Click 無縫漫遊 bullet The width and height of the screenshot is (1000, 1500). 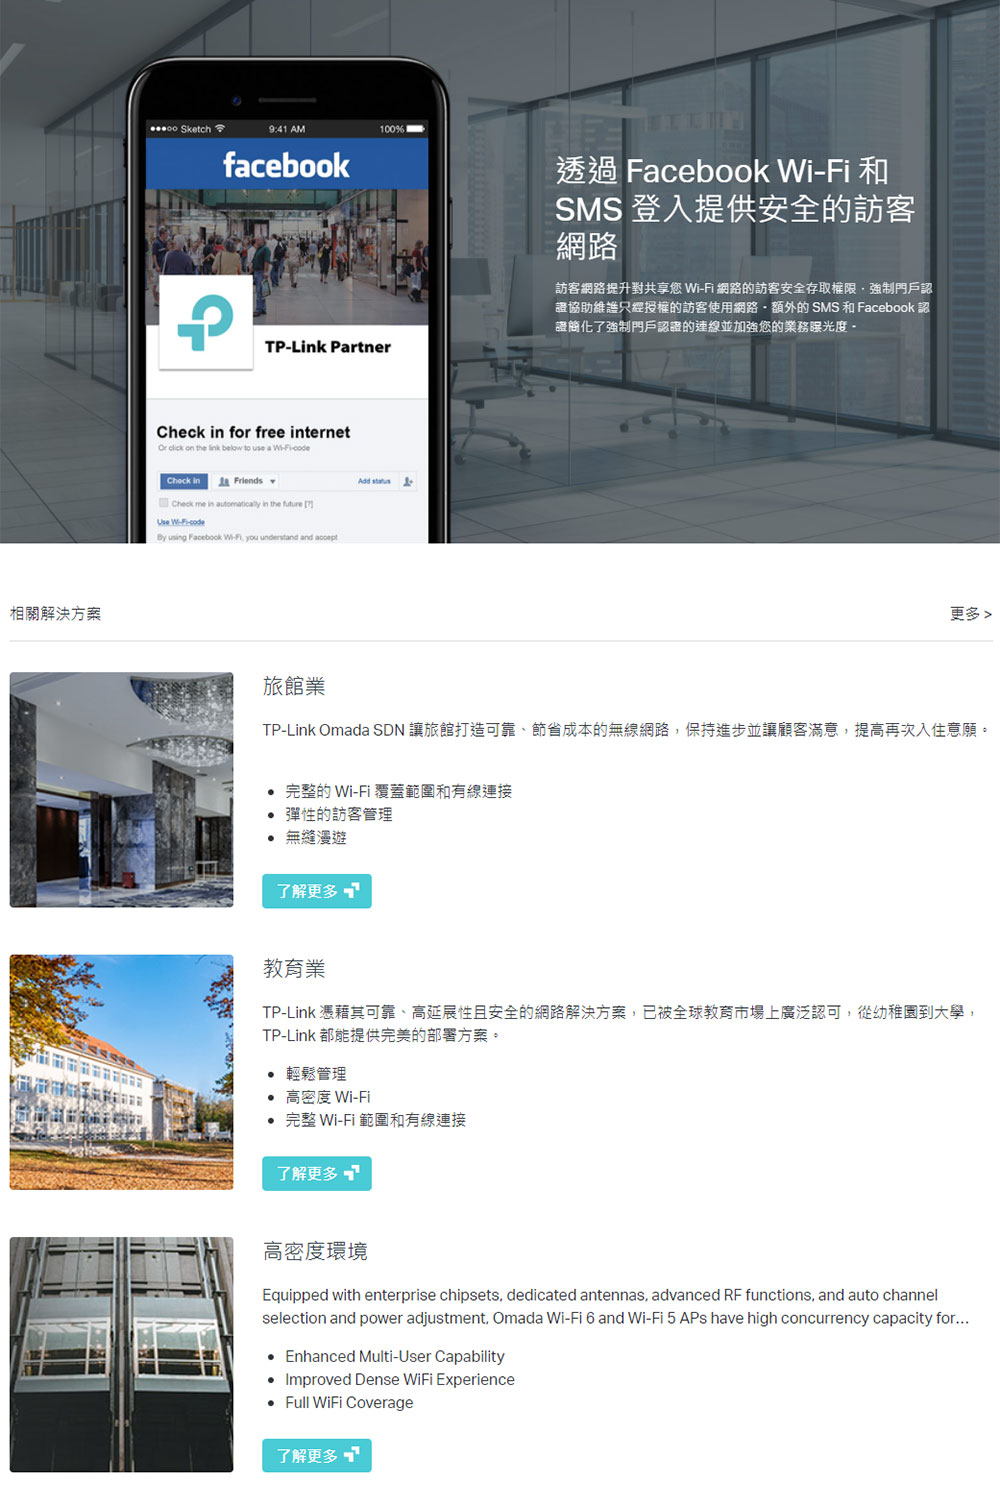coord(316,837)
